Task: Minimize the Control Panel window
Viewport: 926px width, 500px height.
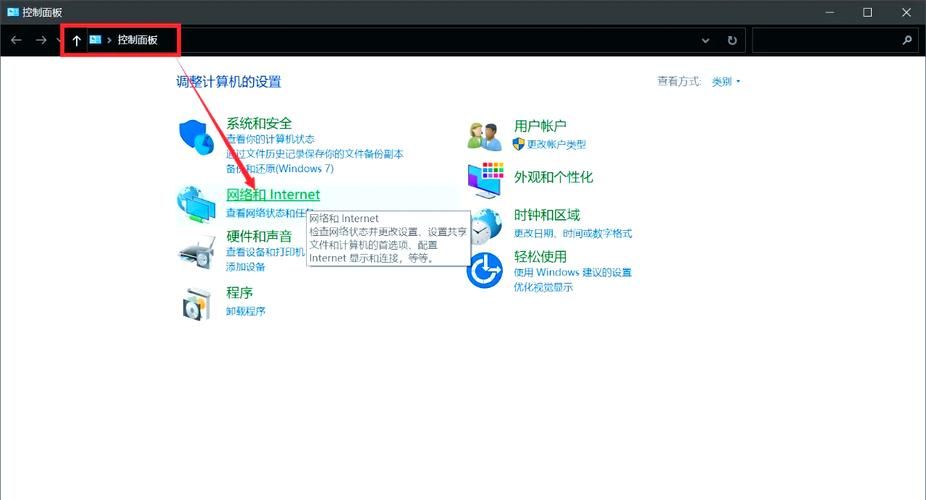Action: [830, 12]
